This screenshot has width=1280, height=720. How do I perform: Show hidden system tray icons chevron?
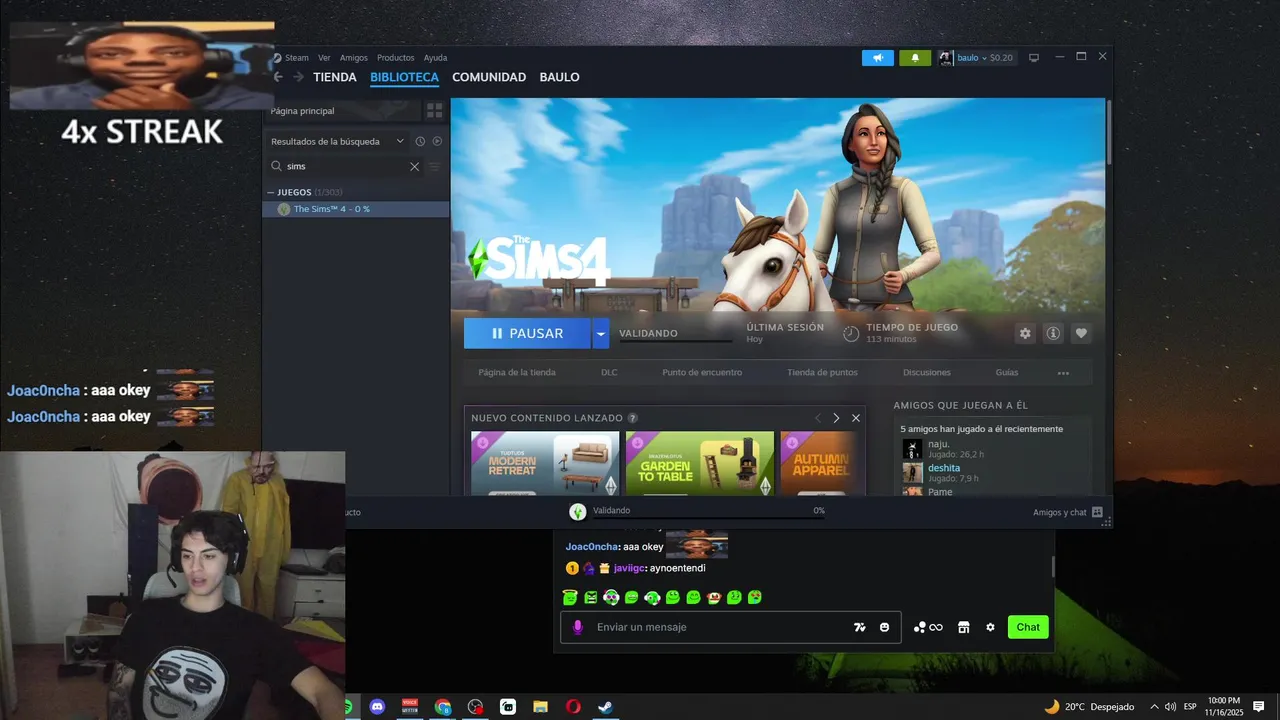(x=1154, y=707)
